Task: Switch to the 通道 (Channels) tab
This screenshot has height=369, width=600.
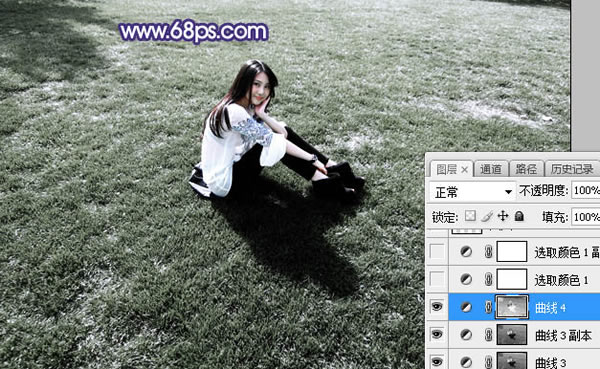Action: click(491, 169)
